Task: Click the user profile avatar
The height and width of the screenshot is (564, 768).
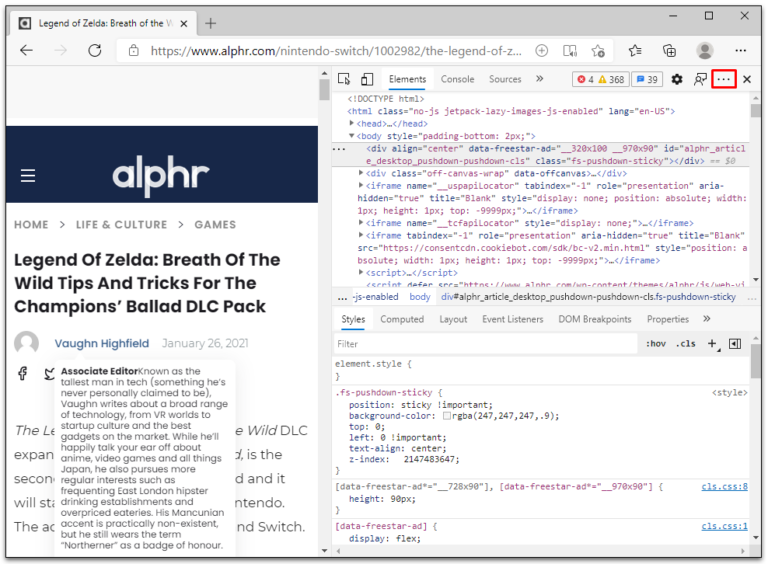Action: click(704, 50)
